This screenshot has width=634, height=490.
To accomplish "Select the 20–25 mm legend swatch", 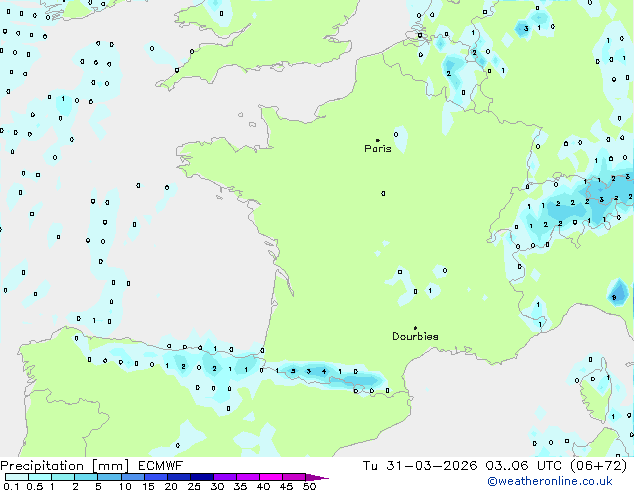I will (178, 477).
